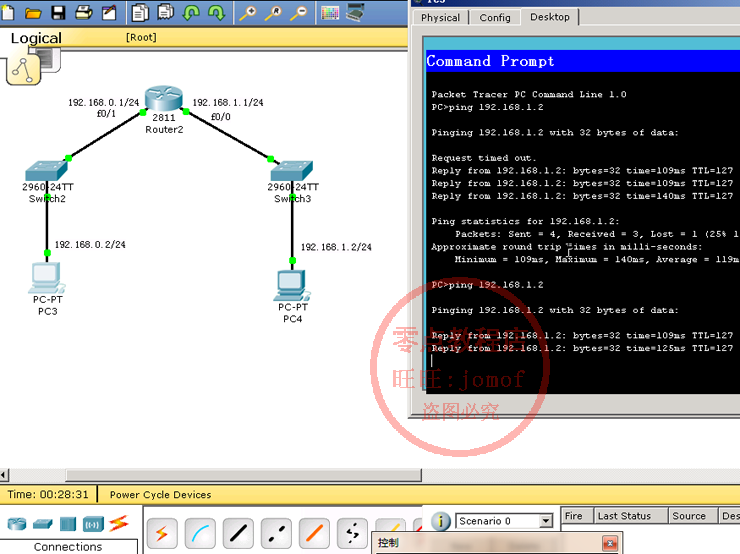Image resolution: width=740 pixels, height=554 pixels.
Task: Click the 192.168.0.1/24 interface label
Action: pyautogui.click(x=103, y=102)
